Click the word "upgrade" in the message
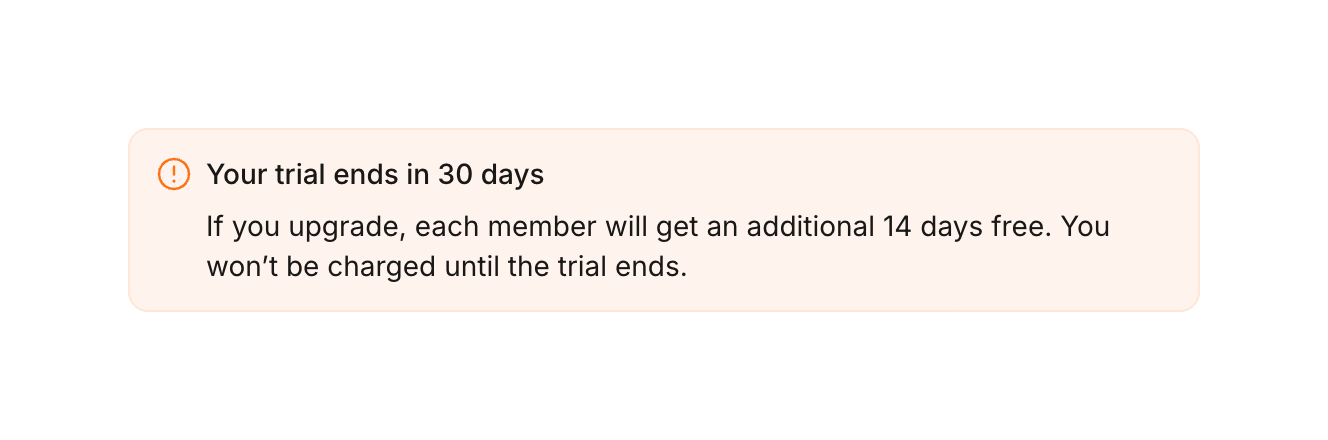Image resolution: width=1328 pixels, height=440 pixels. point(345,228)
